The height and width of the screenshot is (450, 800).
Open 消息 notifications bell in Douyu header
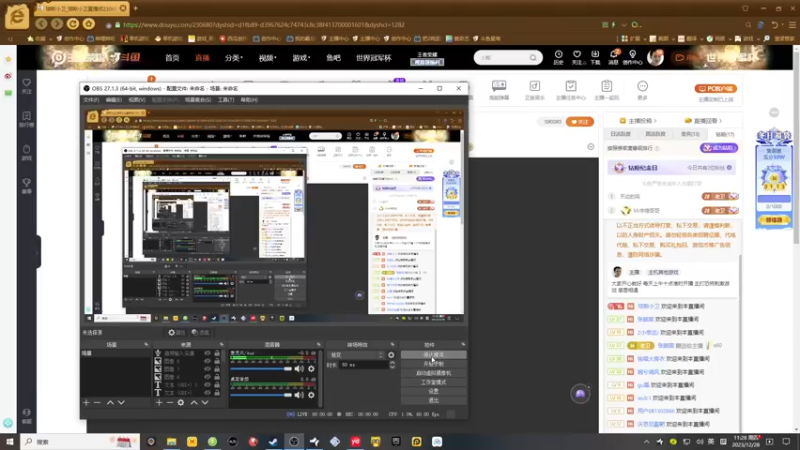(x=613, y=57)
